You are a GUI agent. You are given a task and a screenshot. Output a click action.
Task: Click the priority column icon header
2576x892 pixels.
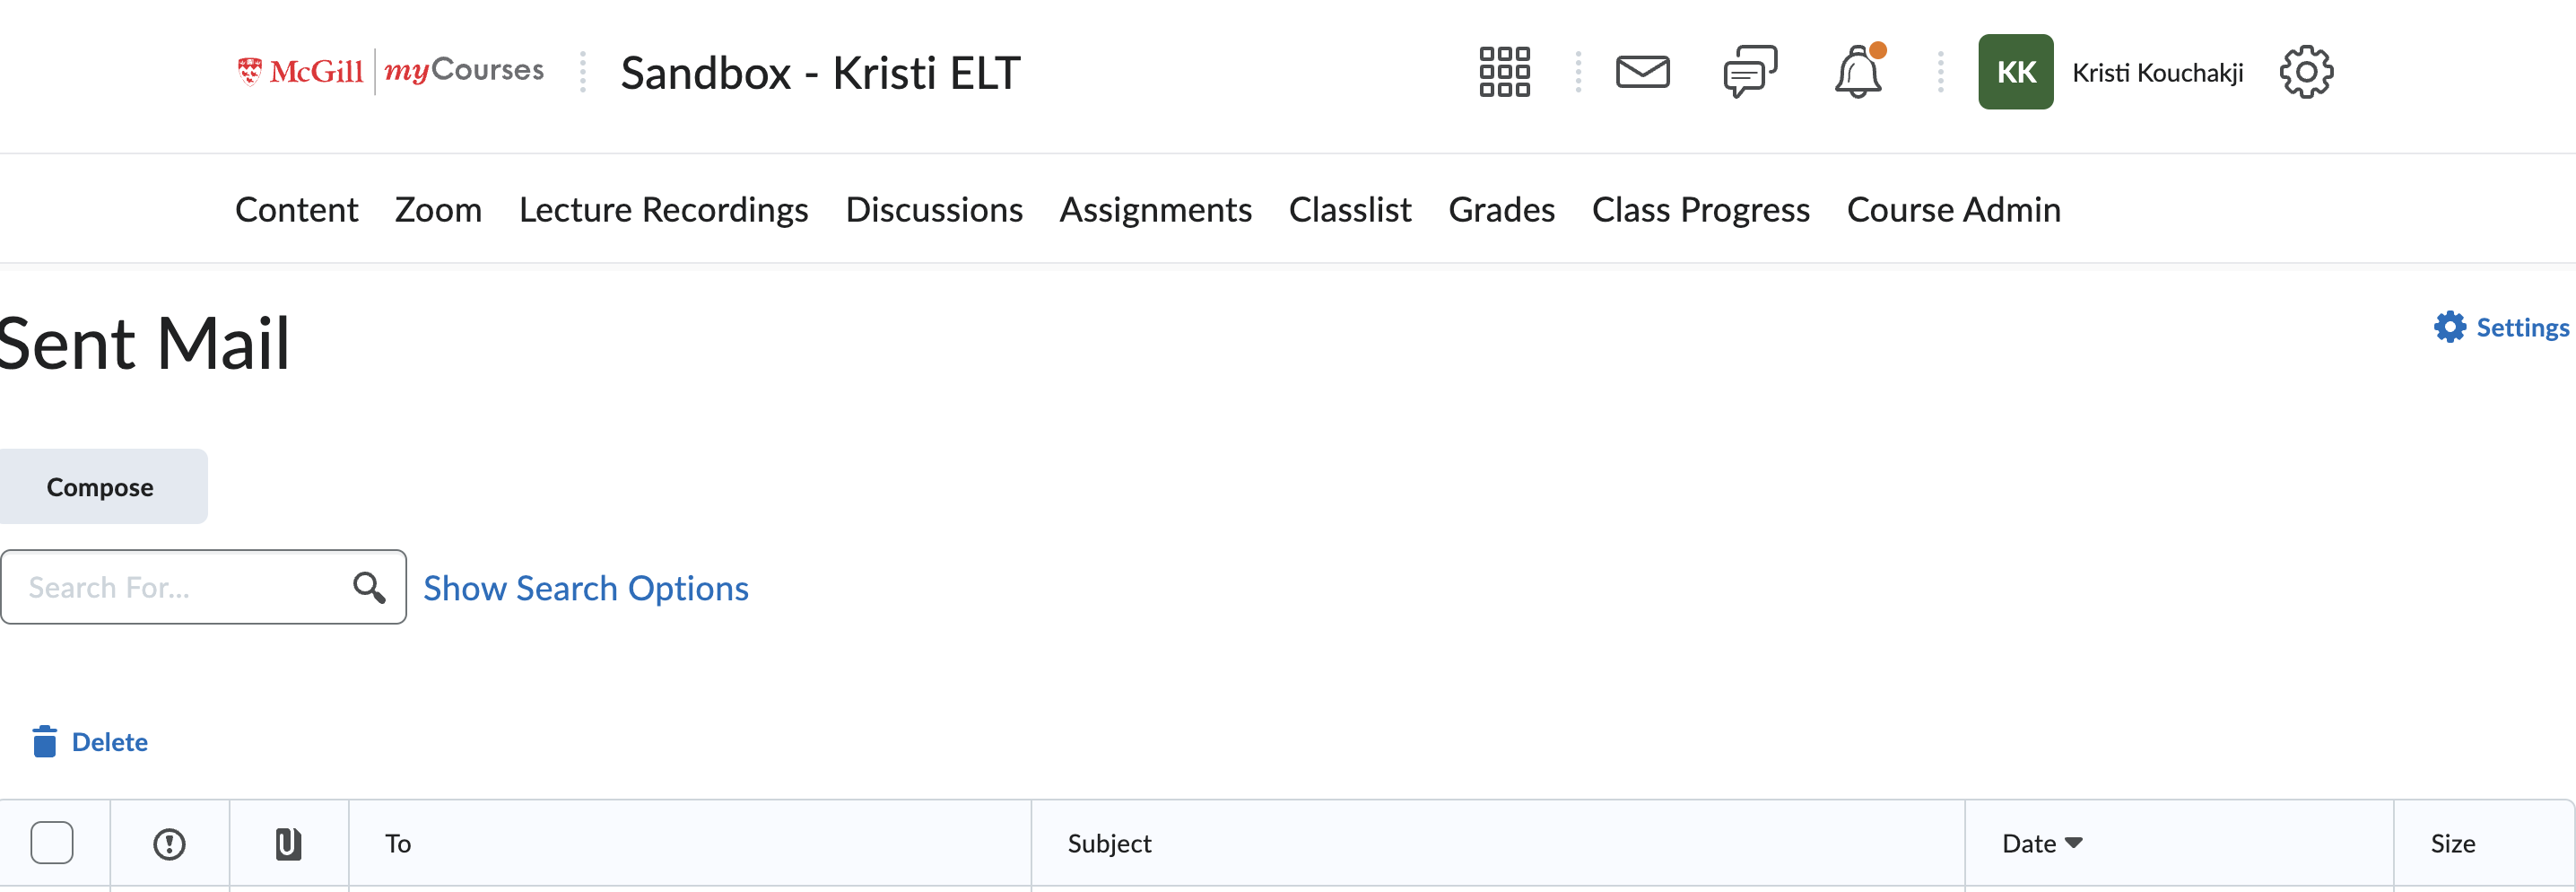pyautogui.click(x=169, y=844)
